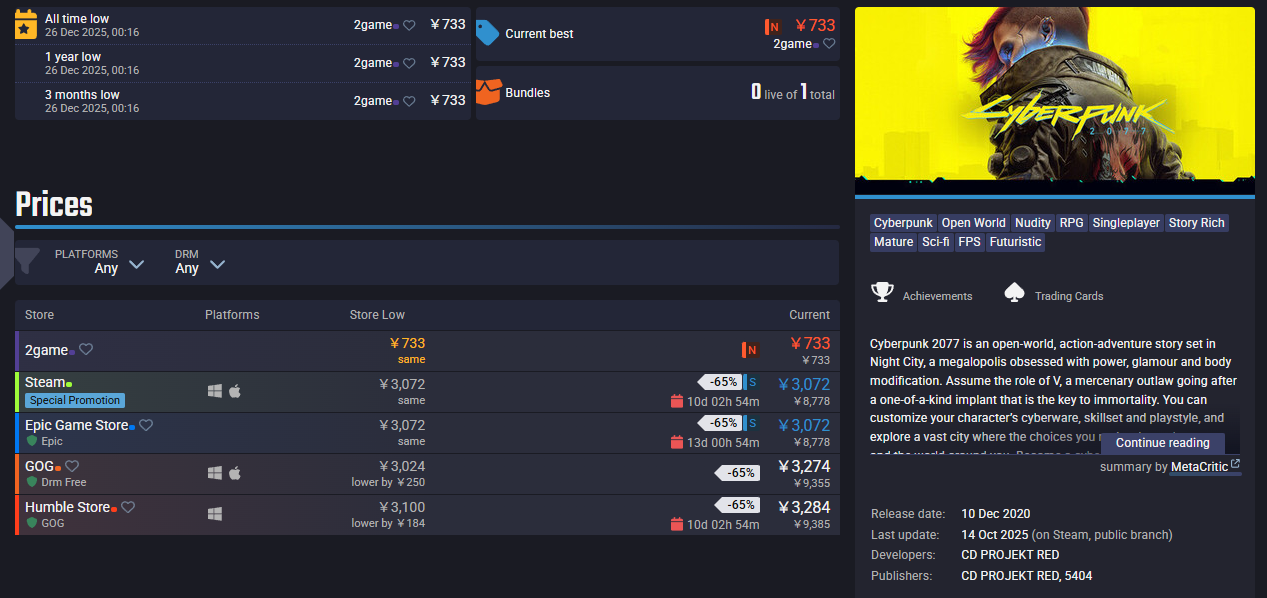Select the Story Rich tag

click(1196, 223)
